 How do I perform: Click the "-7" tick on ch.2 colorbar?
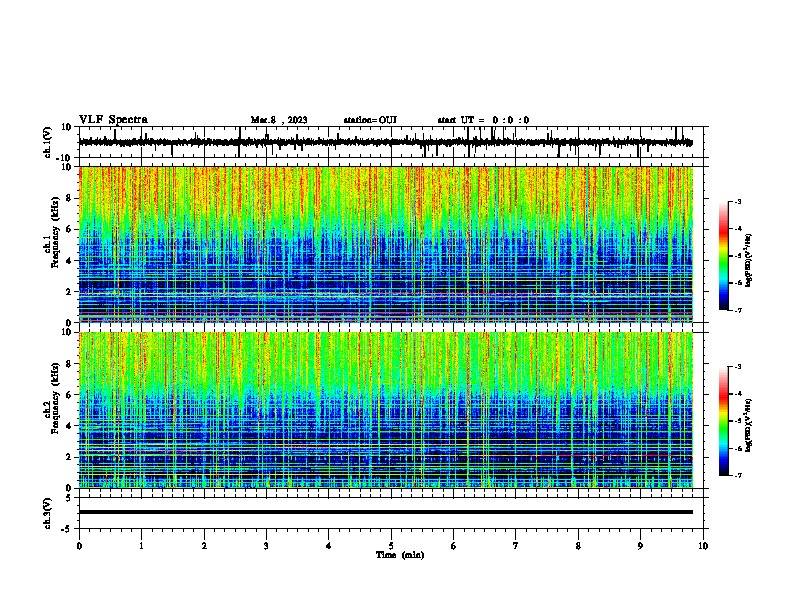(737, 475)
